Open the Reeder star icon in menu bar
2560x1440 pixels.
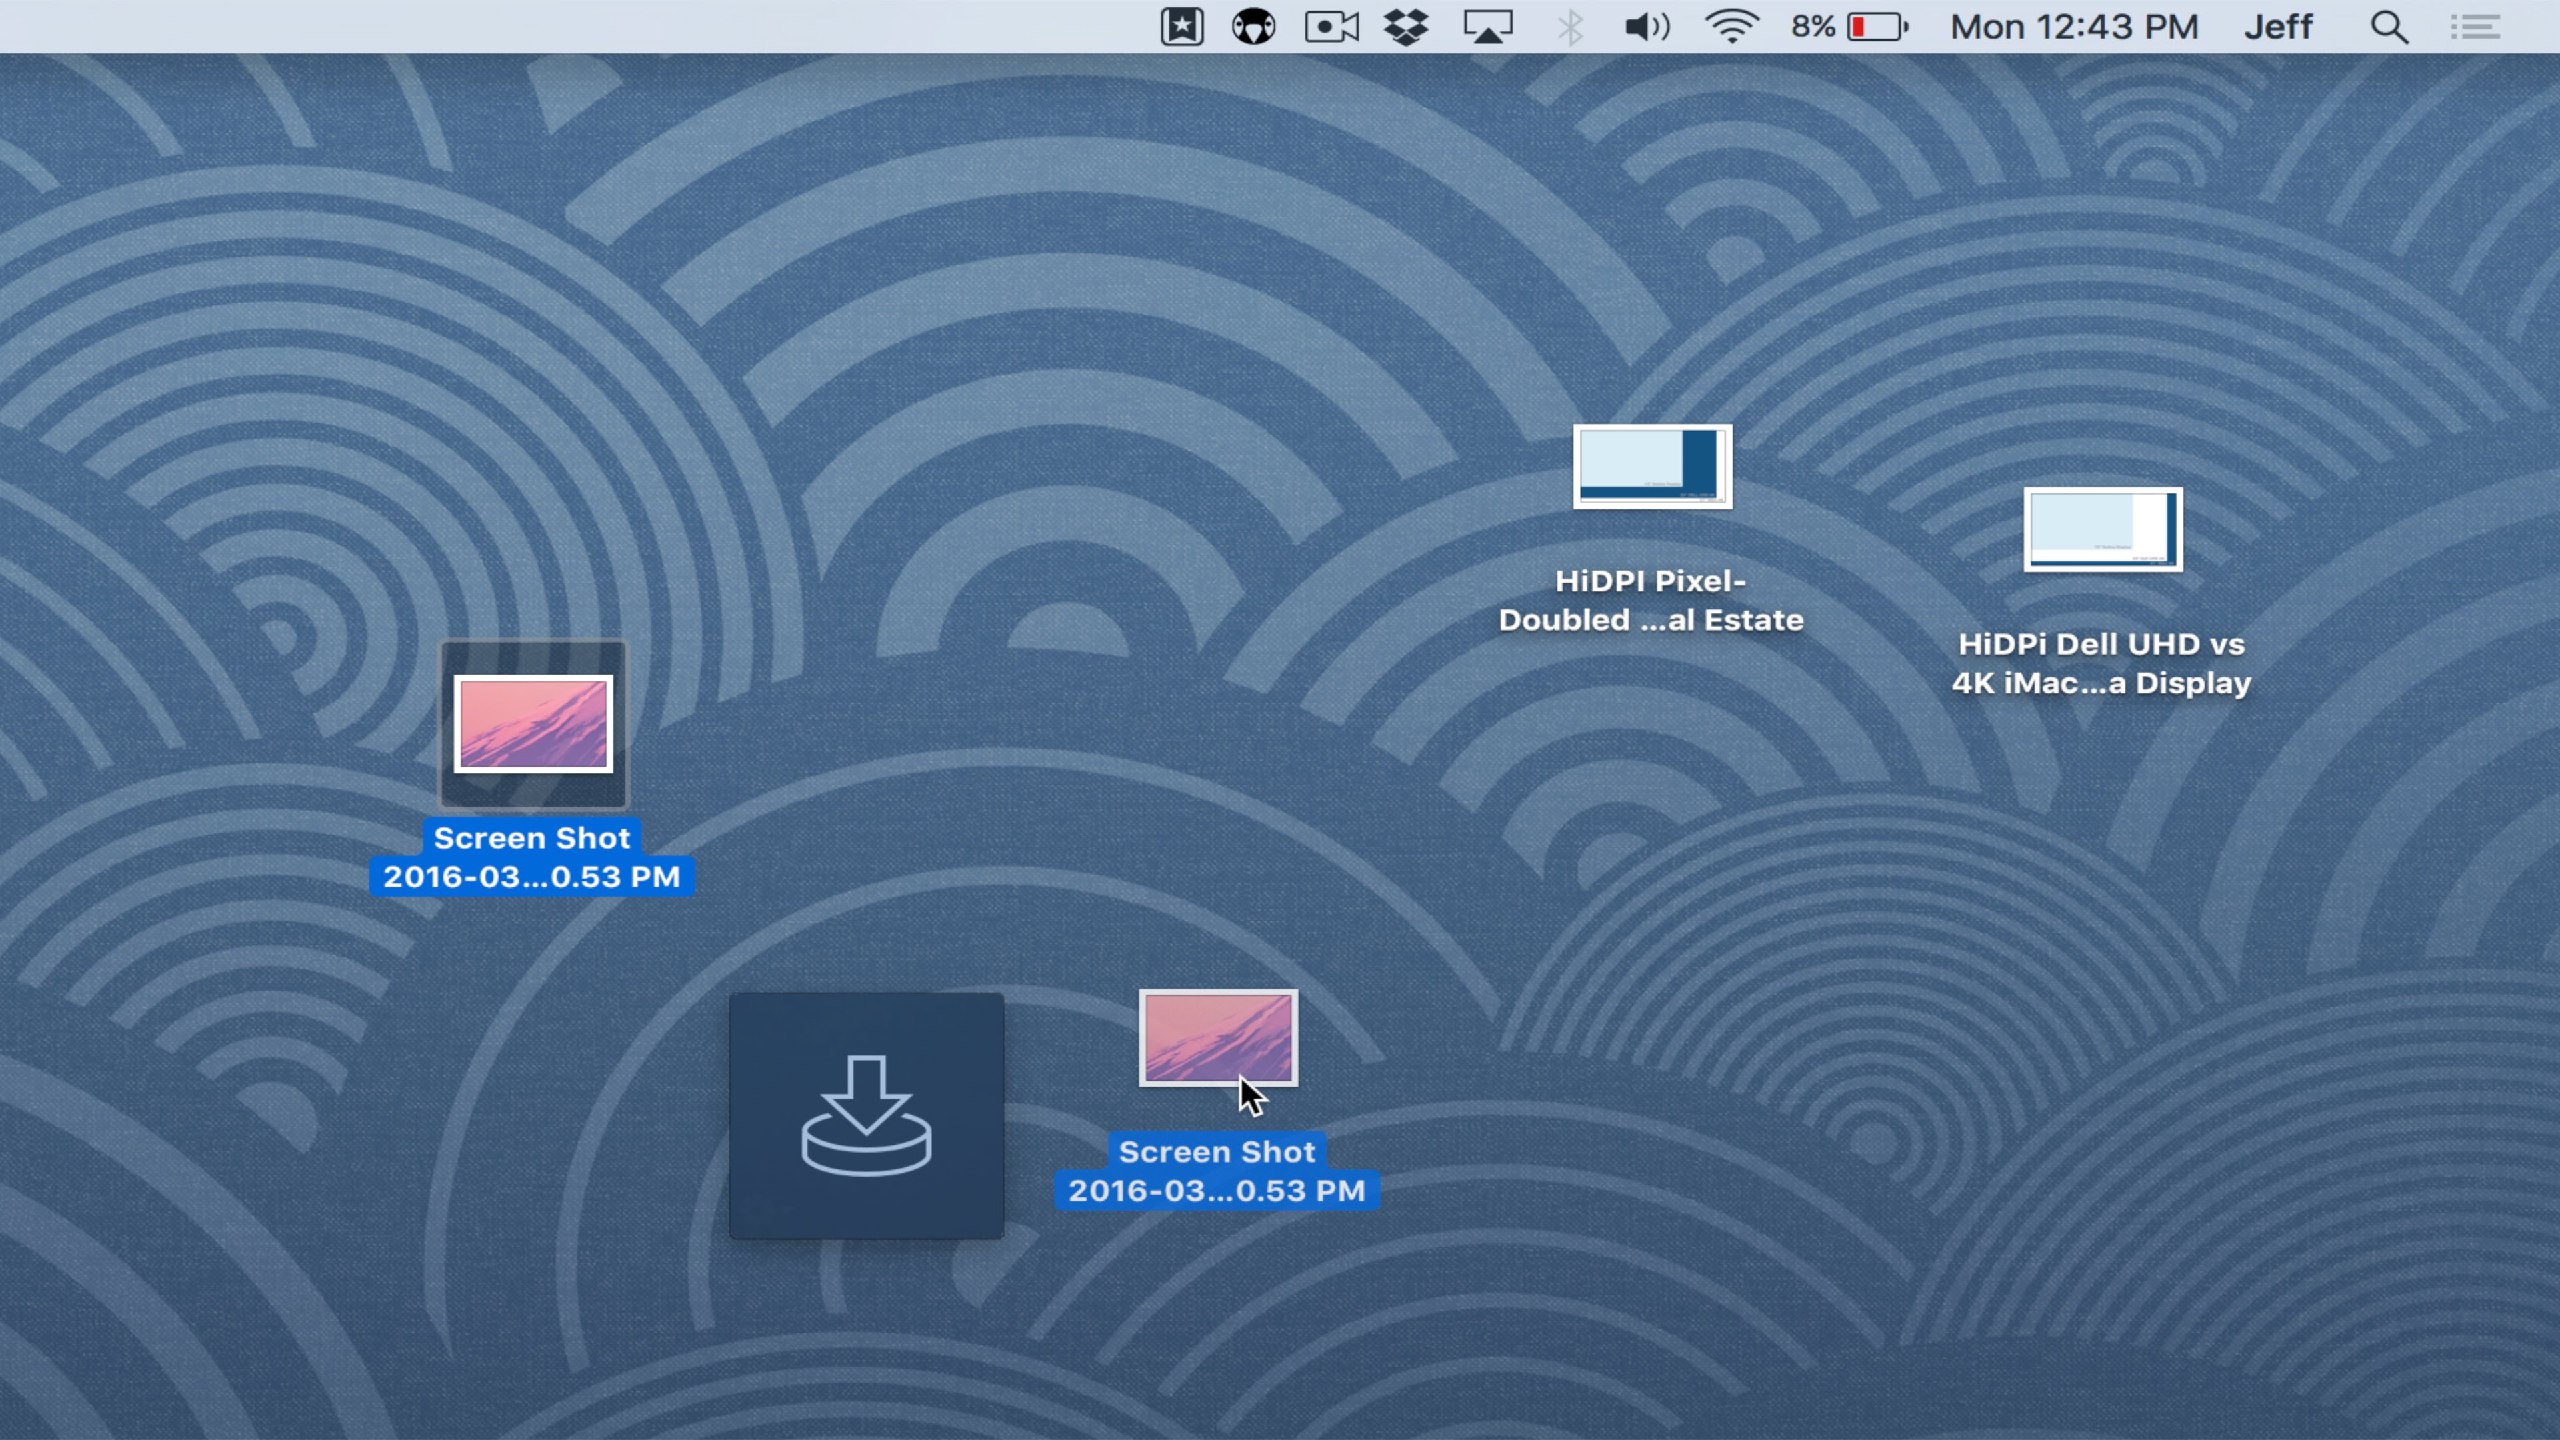coord(1181,27)
